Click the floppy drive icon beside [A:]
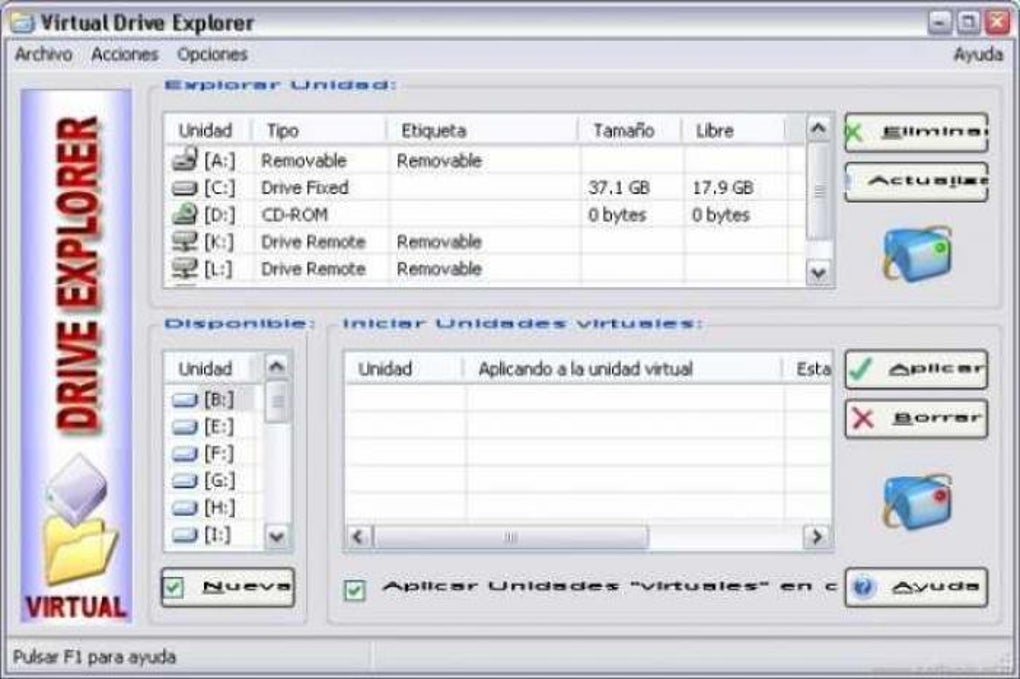Viewport: 1020px width, 679px height. pyautogui.click(x=183, y=160)
